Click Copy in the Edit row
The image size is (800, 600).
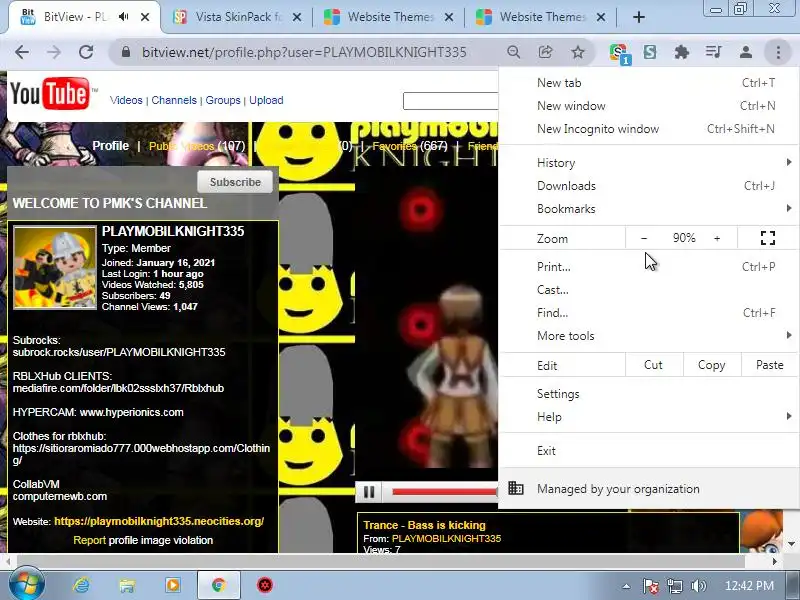[x=711, y=365]
